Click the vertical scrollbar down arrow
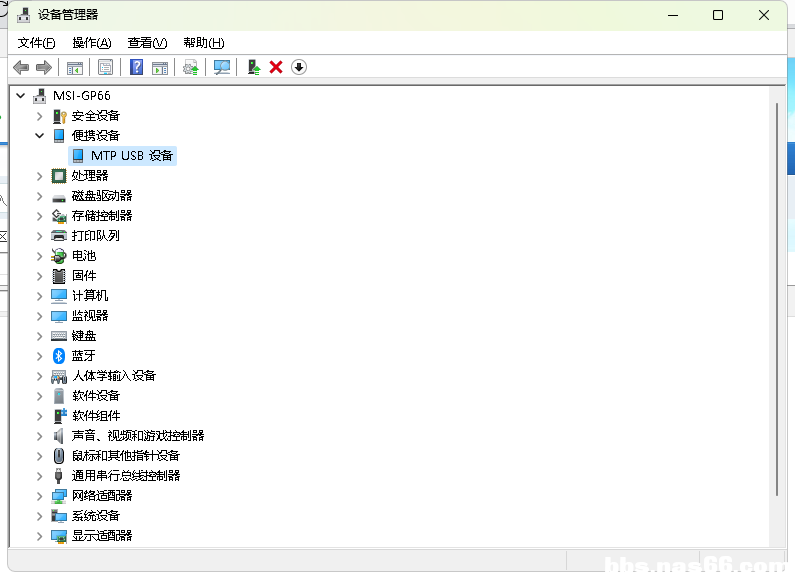Viewport: 795px width, 579px height. tap(778, 537)
